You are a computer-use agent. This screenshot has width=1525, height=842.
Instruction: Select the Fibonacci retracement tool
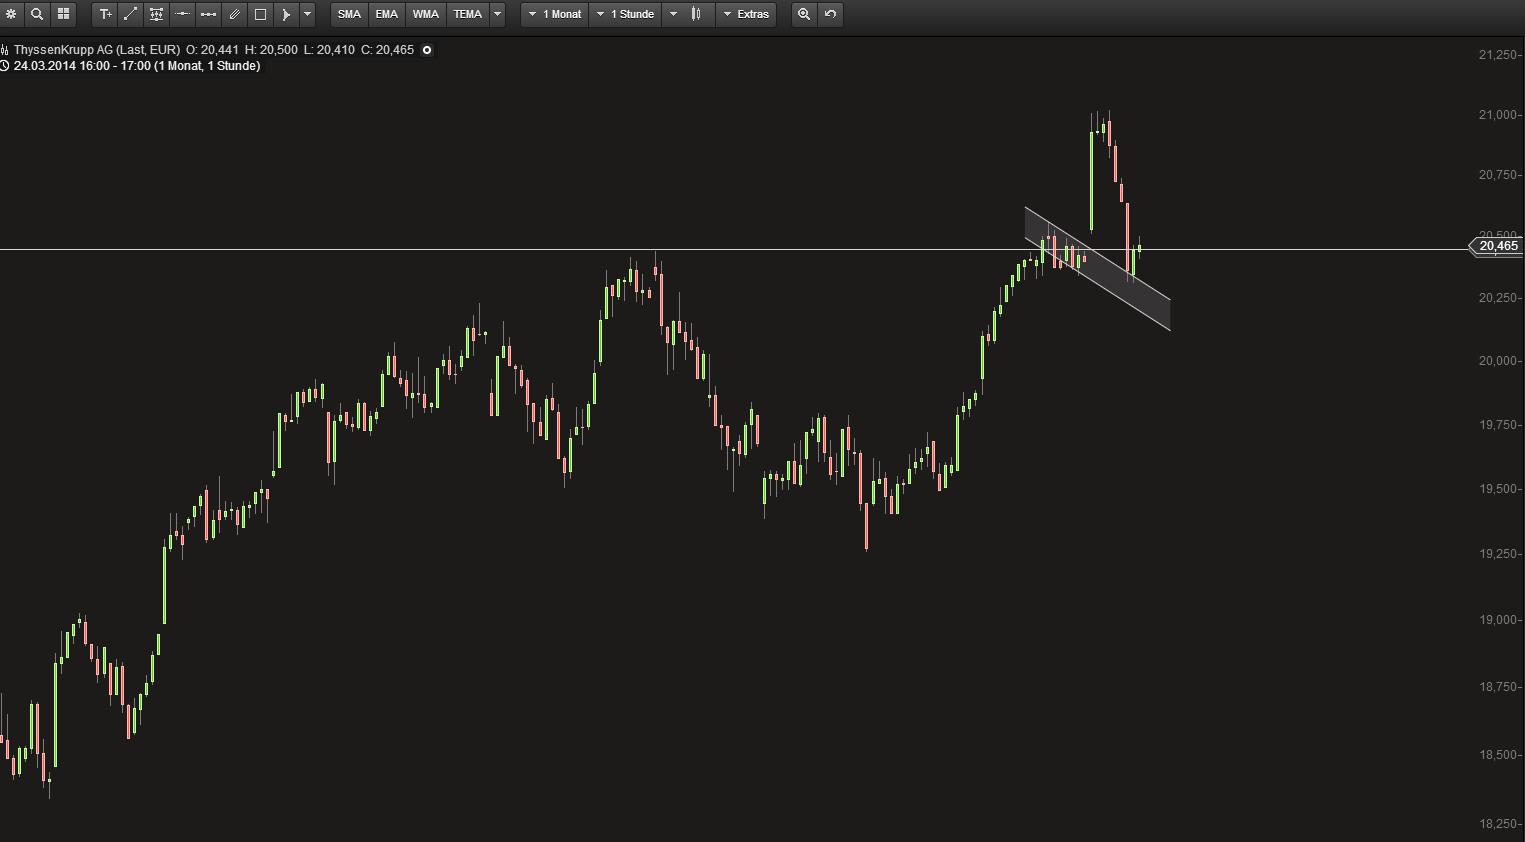click(157, 14)
